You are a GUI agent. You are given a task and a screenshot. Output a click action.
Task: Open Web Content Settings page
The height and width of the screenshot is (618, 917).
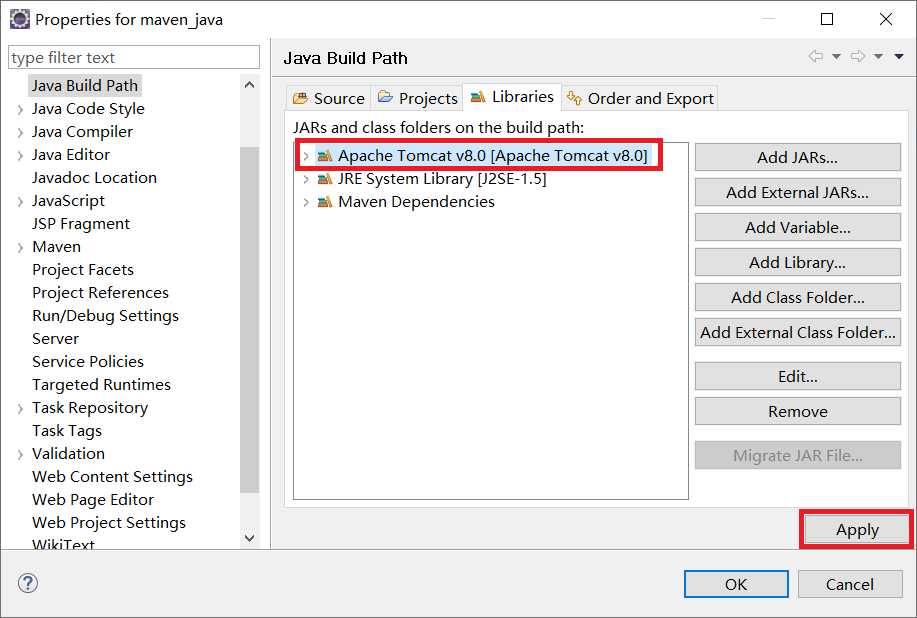(x=112, y=477)
